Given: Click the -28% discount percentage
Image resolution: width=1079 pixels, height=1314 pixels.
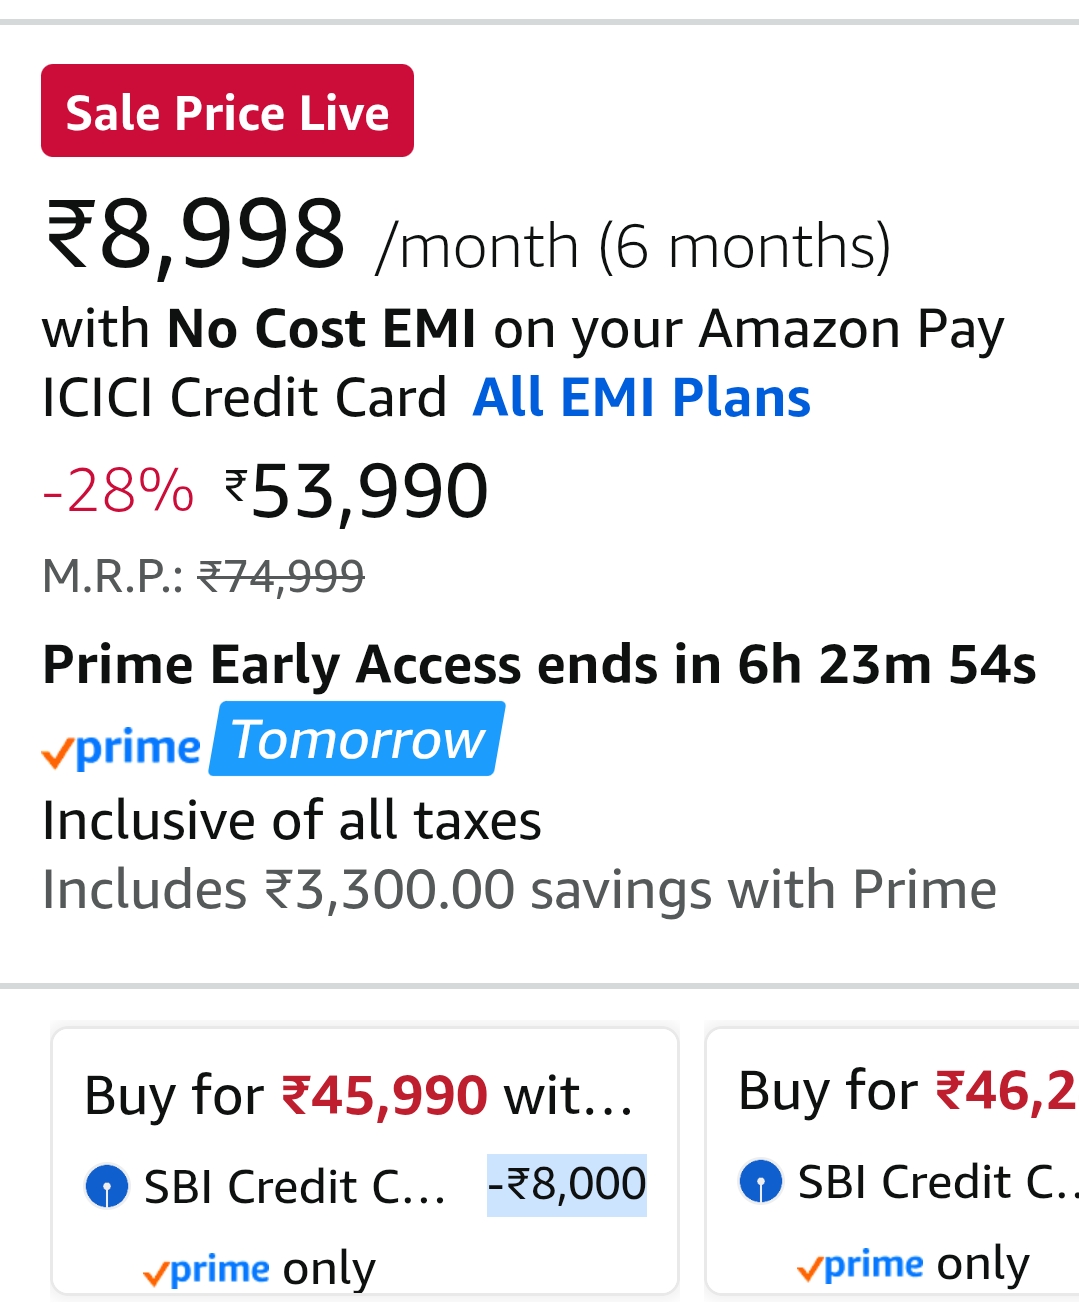Looking at the screenshot, I should tap(118, 490).
